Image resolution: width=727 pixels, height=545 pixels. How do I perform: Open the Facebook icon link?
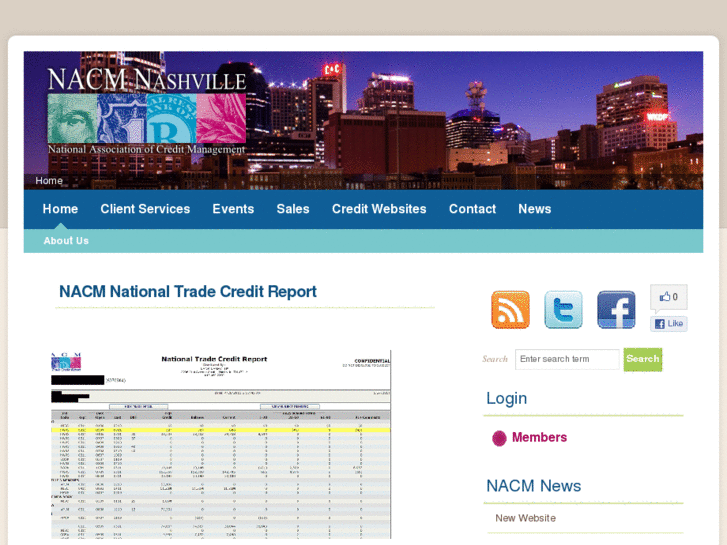(x=616, y=309)
